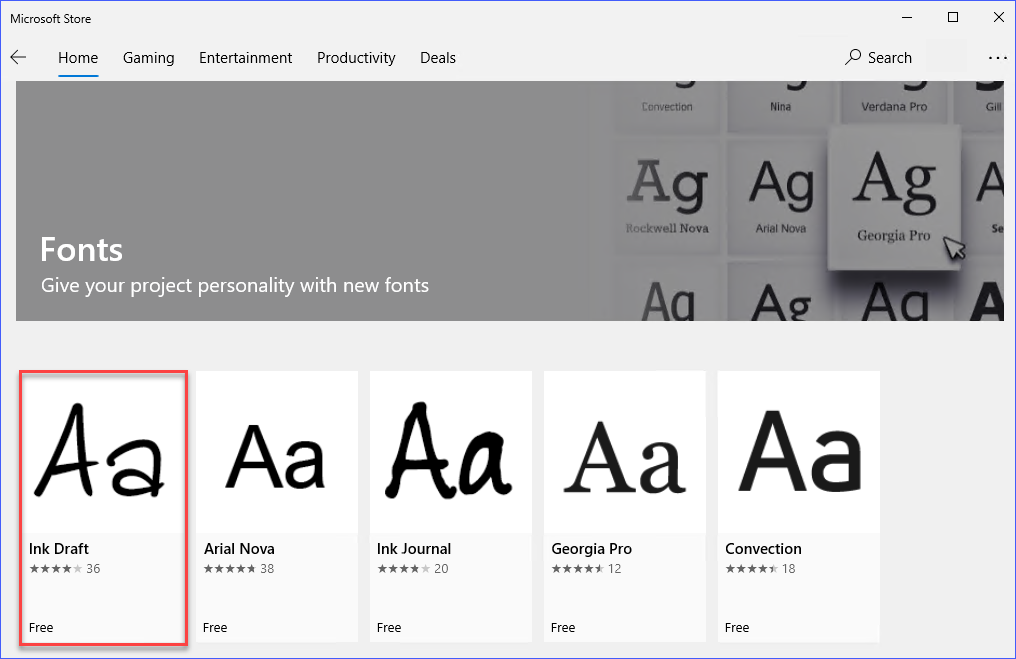Click the Ink Journal title text
Screen dimensions: 1016x659
[x=414, y=549]
